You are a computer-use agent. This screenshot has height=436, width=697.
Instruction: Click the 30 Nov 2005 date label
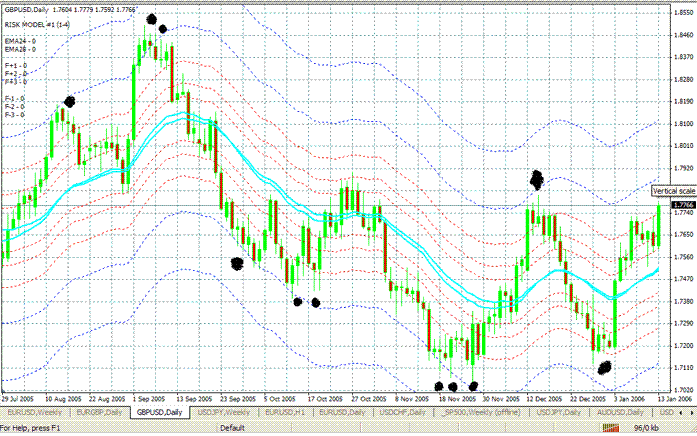coord(501,399)
